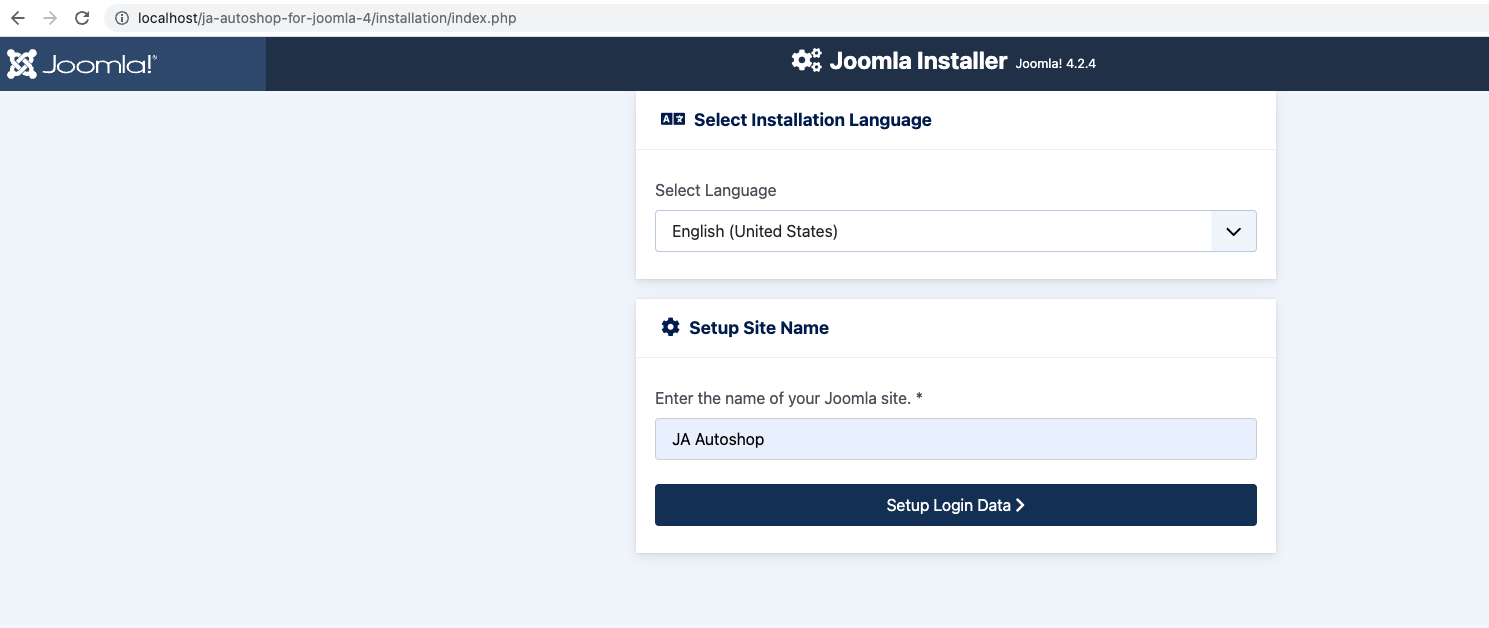The width and height of the screenshot is (1489, 628).
Task: Reload the installation page
Action: [82, 18]
